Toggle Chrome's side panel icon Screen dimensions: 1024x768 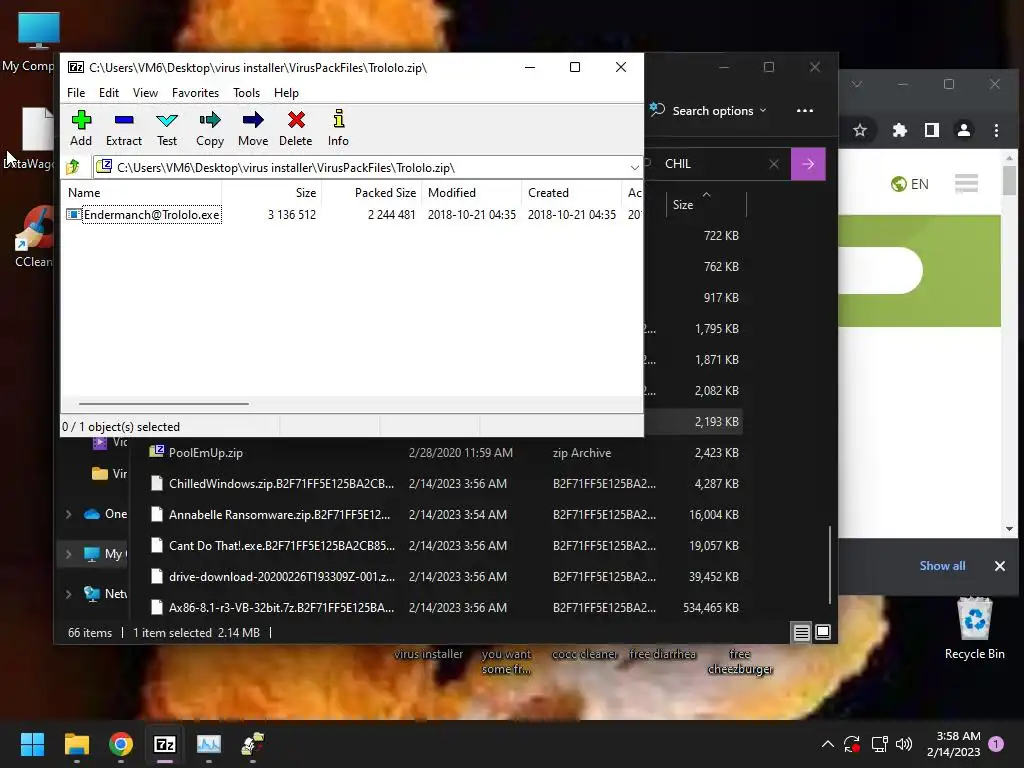point(931,131)
